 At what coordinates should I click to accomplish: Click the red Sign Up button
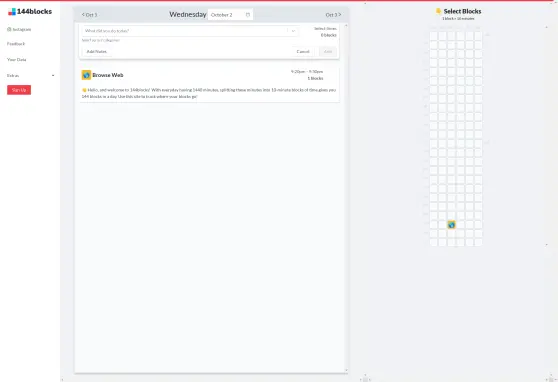pyautogui.click(x=19, y=90)
